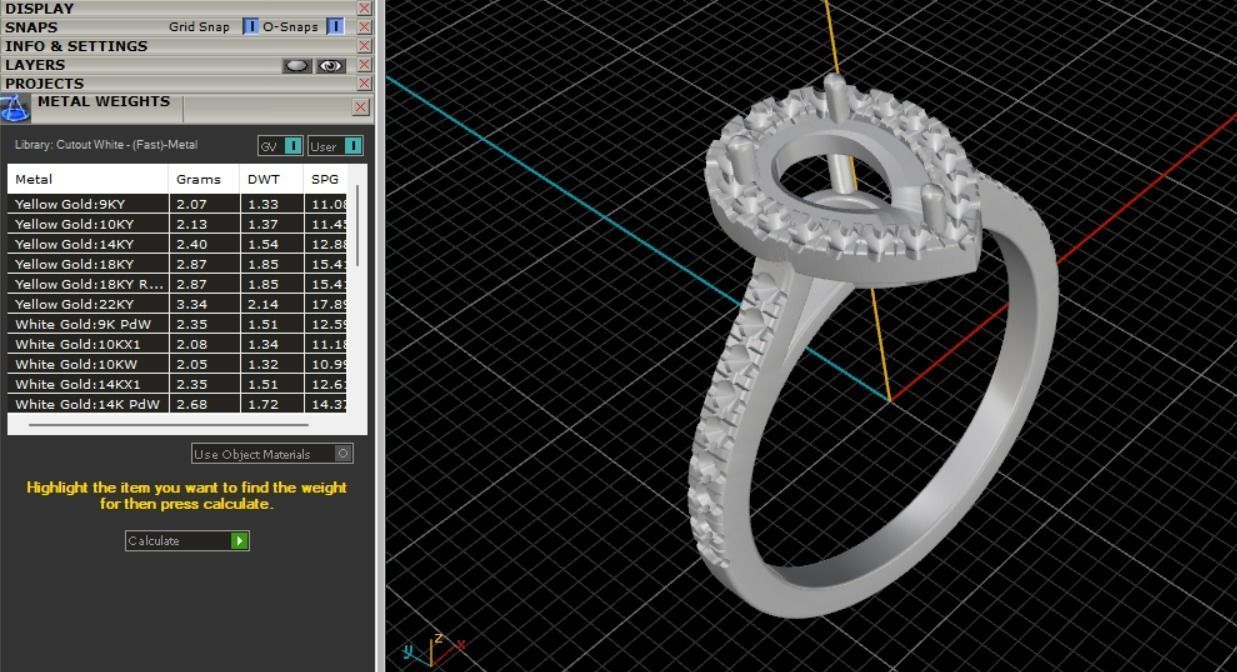
Task: Close the SNAPS panel
Action: pos(365,27)
